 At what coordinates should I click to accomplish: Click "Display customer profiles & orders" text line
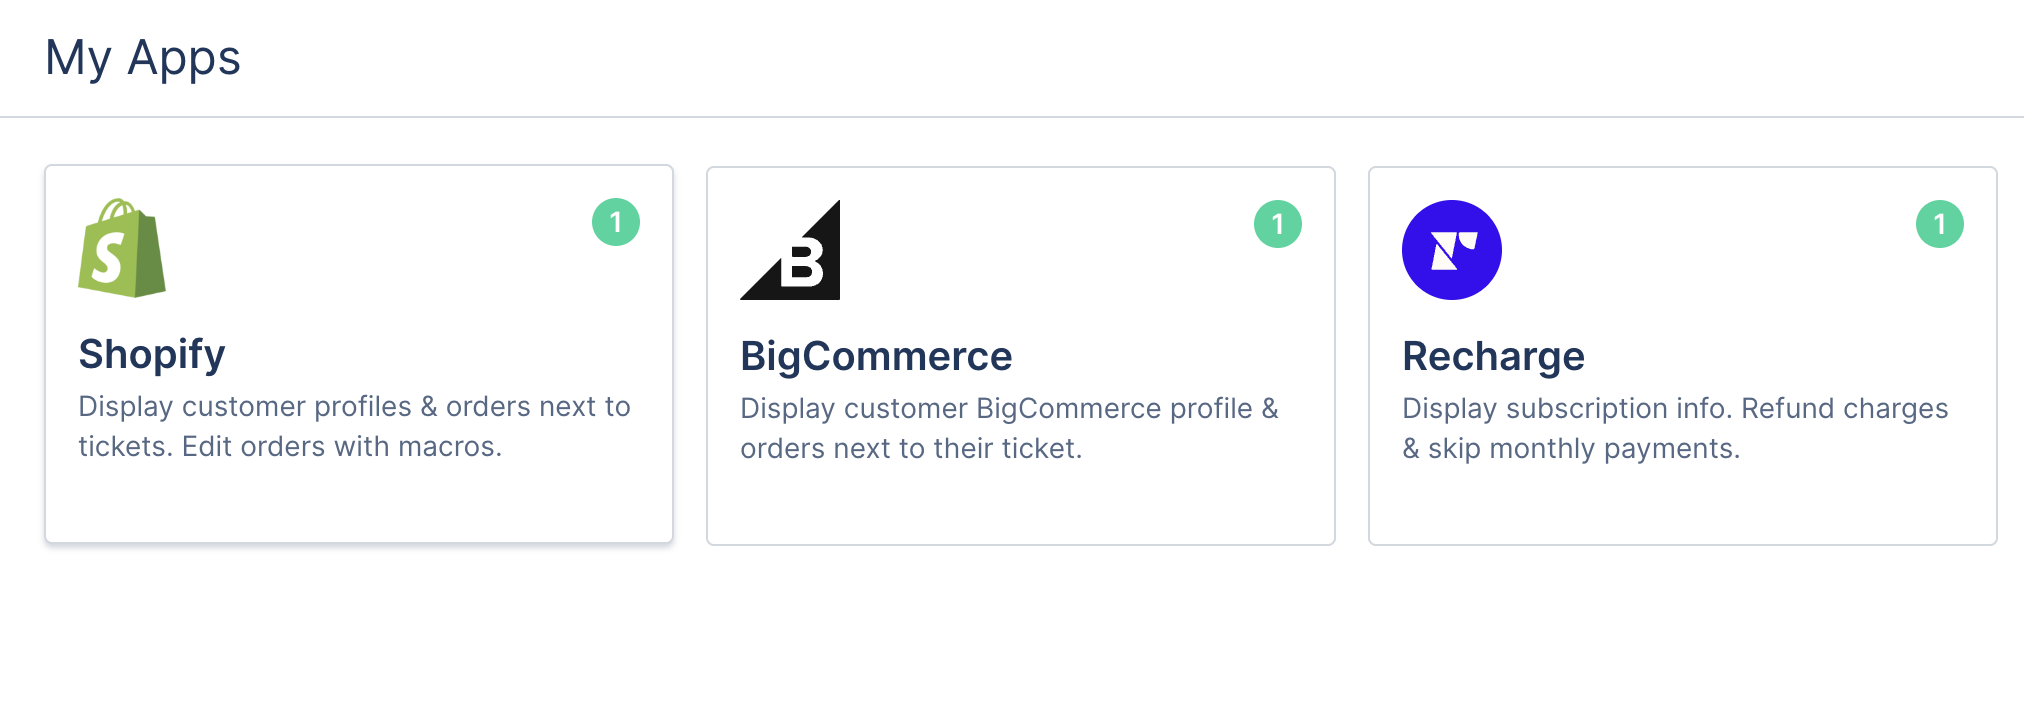click(354, 406)
